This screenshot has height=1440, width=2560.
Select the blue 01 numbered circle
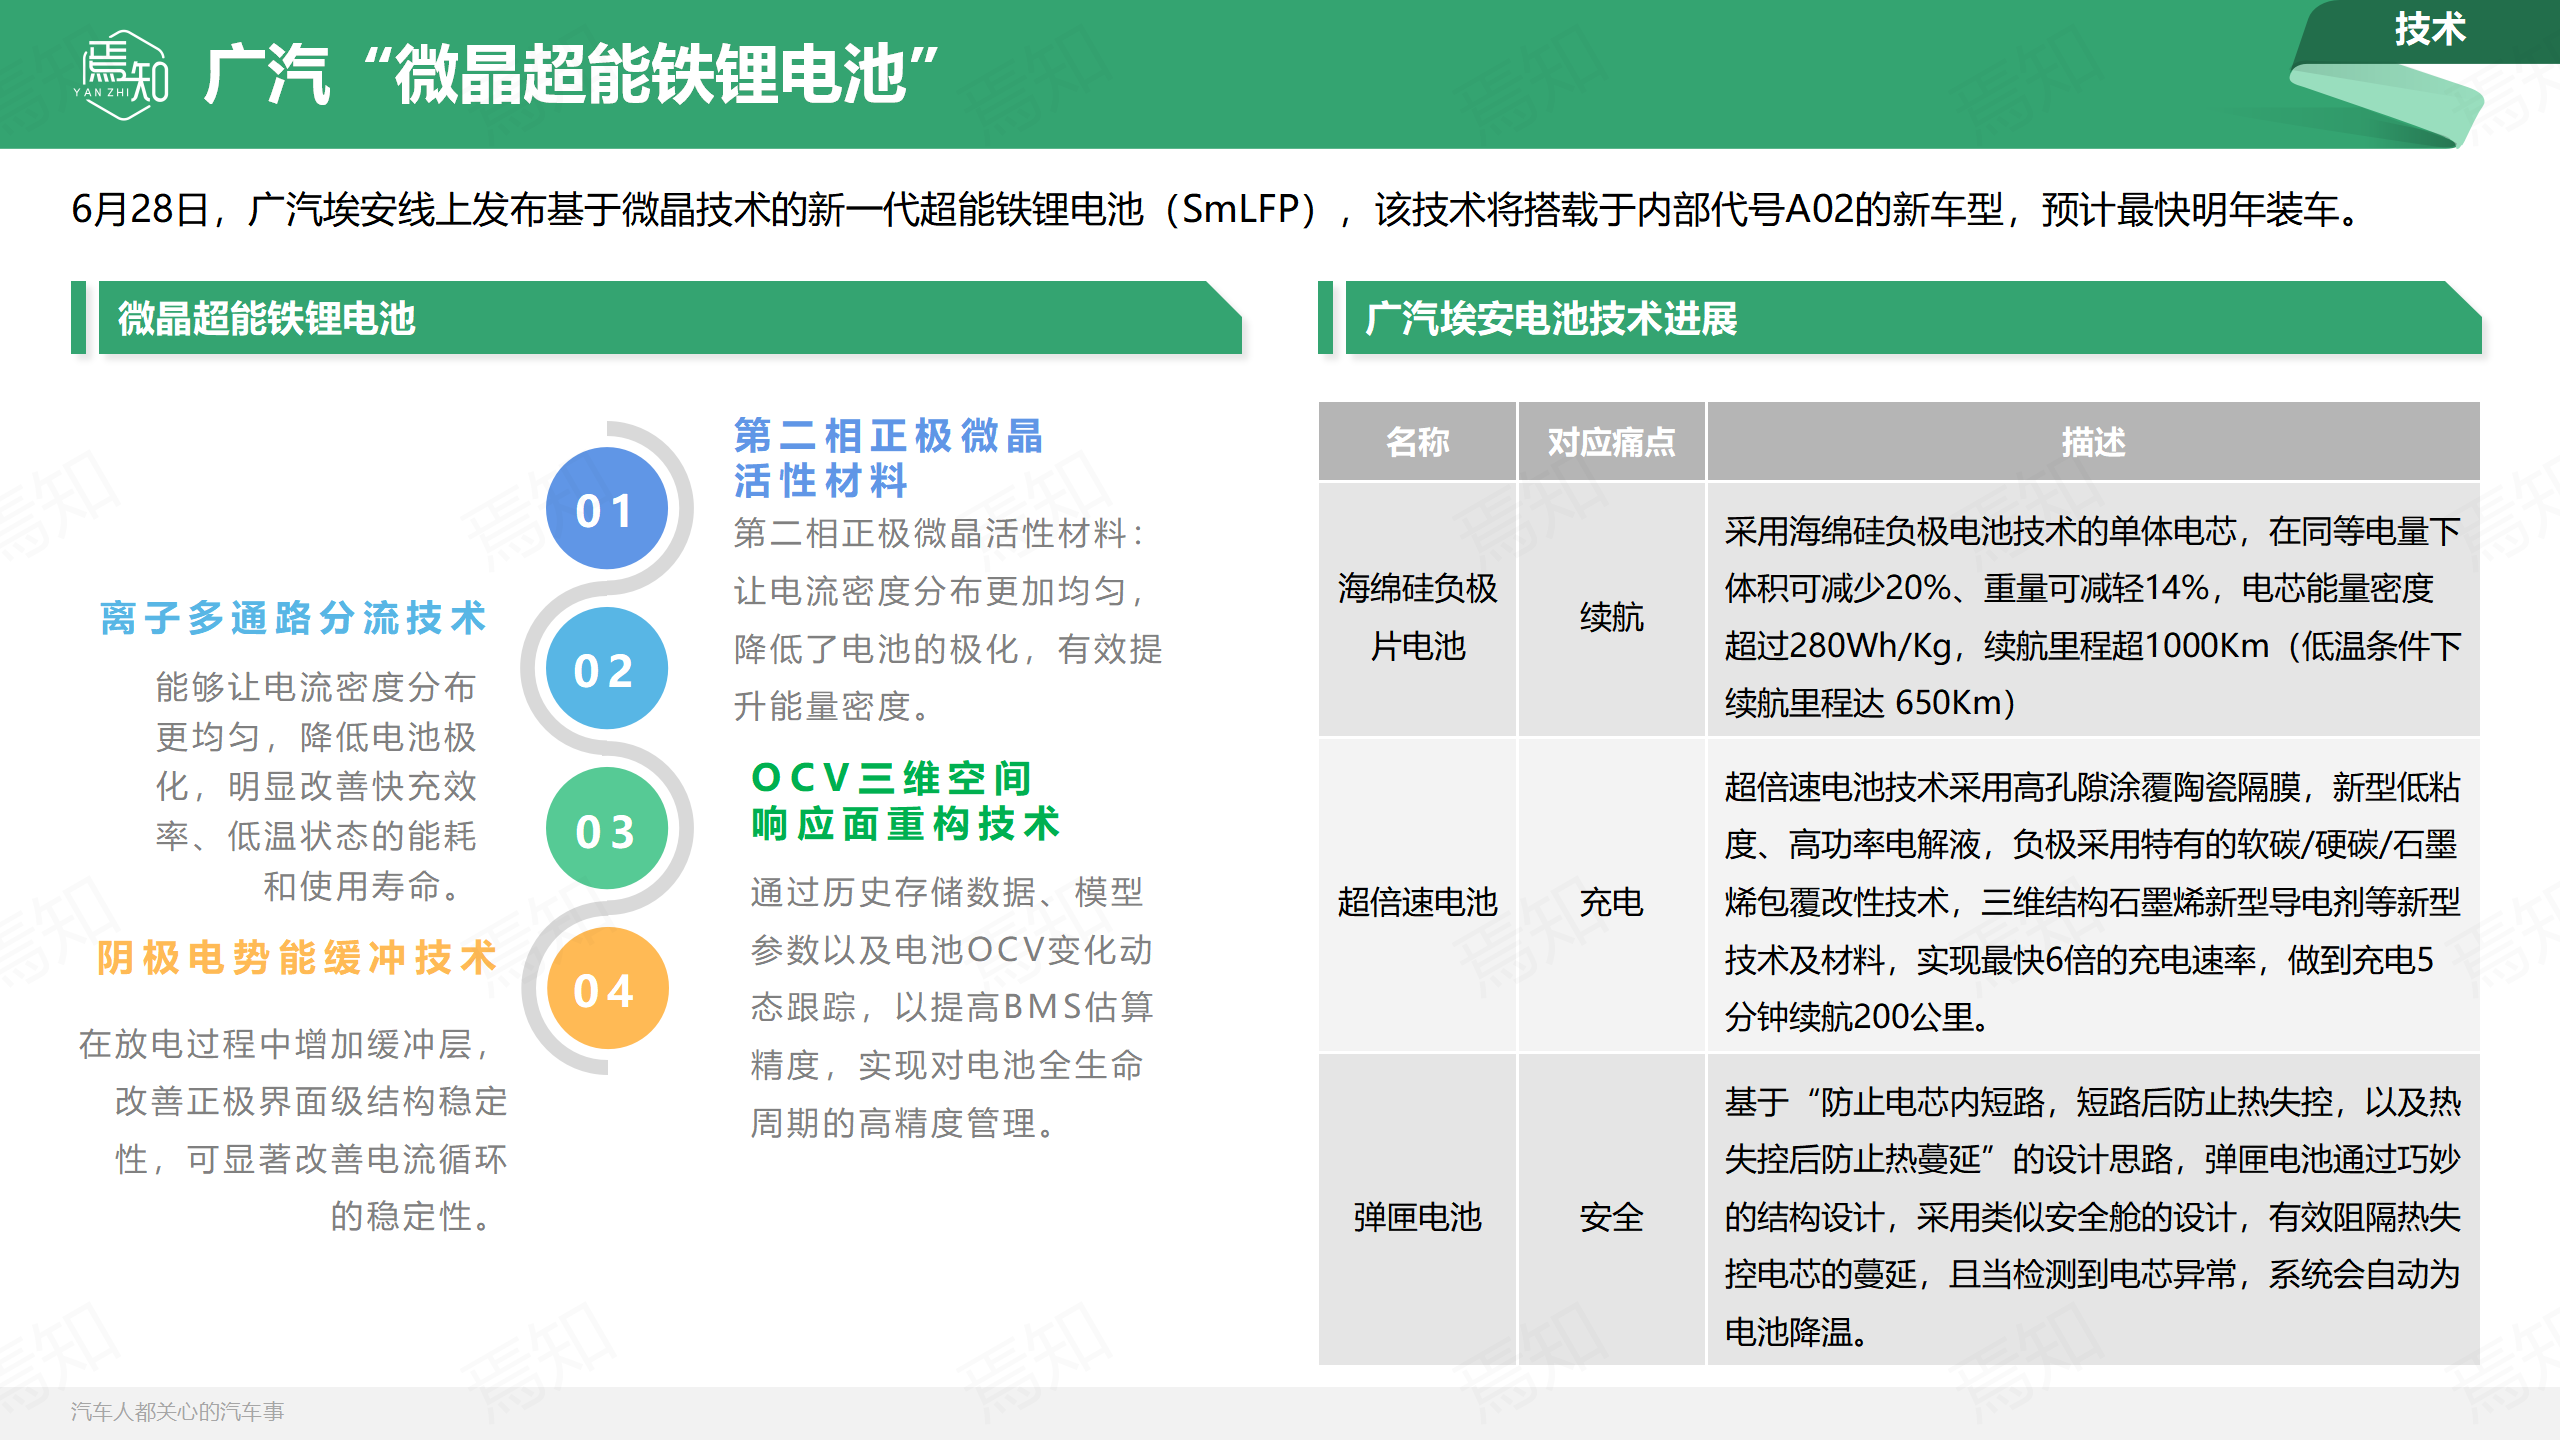(606, 509)
